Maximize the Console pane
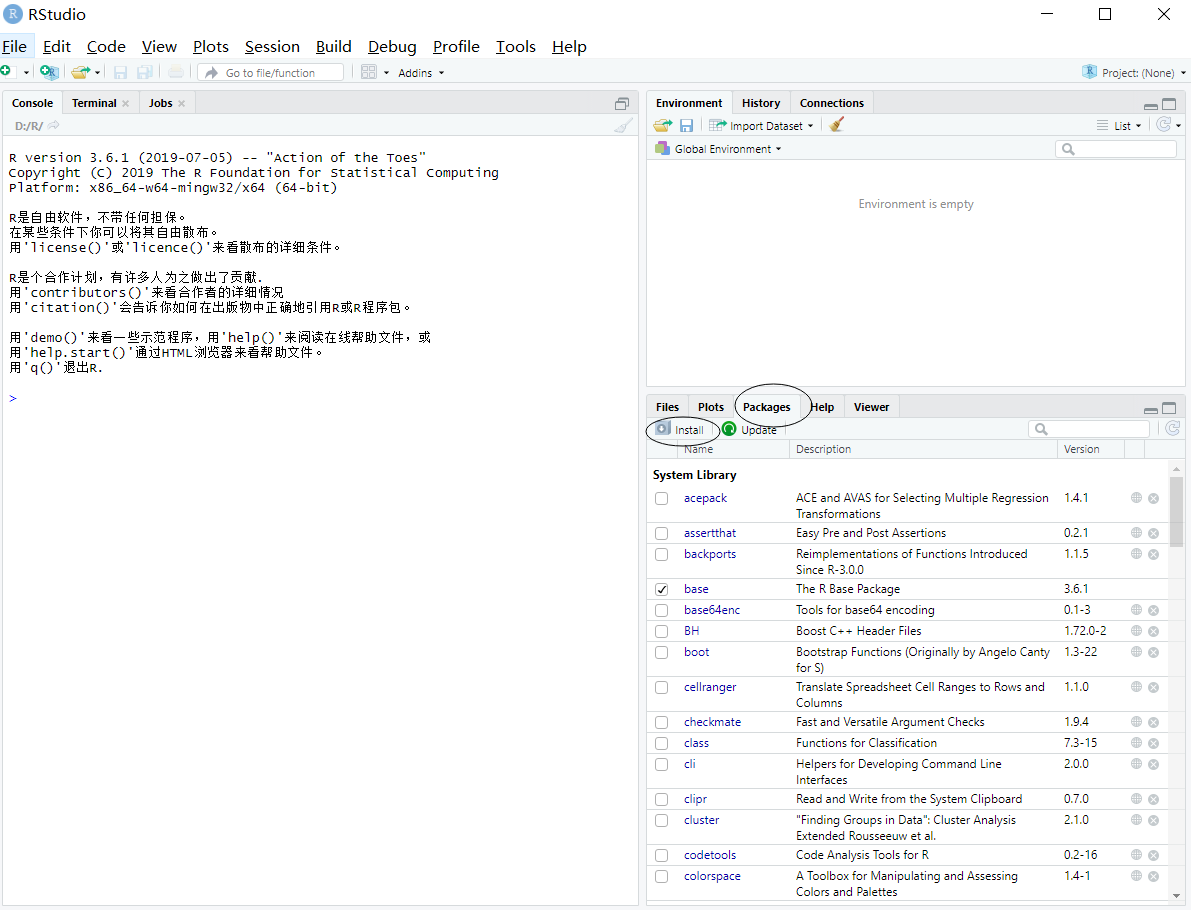Image resolution: width=1191 pixels, height=910 pixels. (x=622, y=103)
